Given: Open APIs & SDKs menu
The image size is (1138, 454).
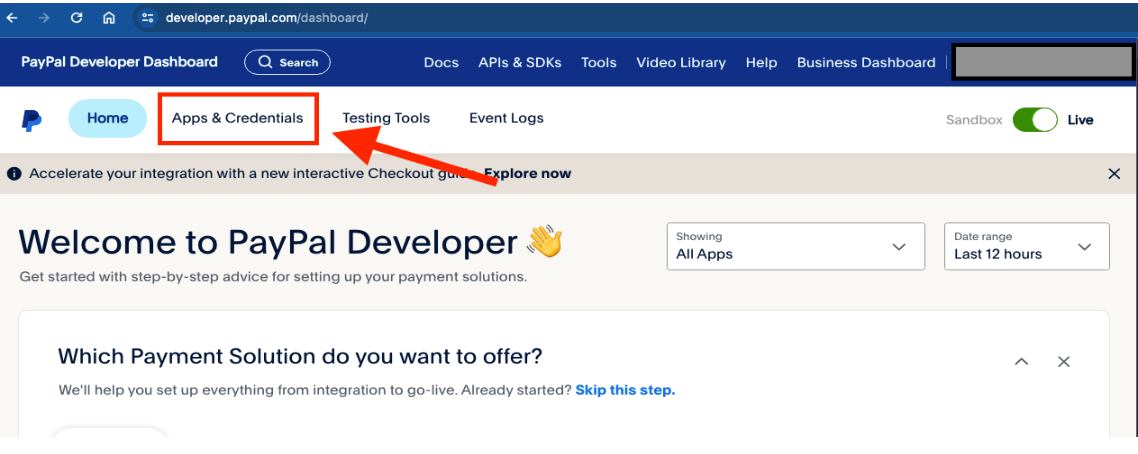Looking at the screenshot, I should coord(520,62).
